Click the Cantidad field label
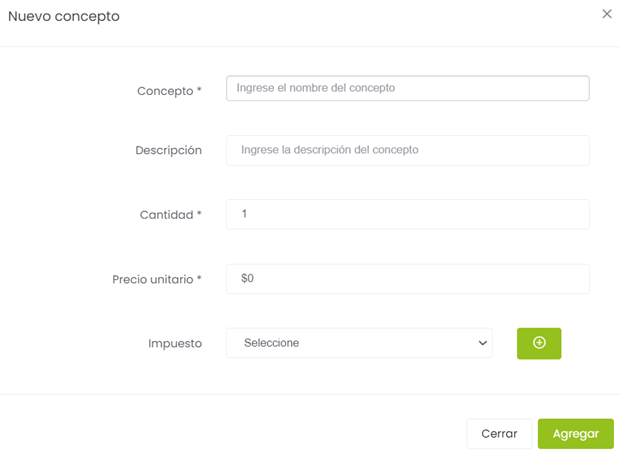 coord(165,215)
